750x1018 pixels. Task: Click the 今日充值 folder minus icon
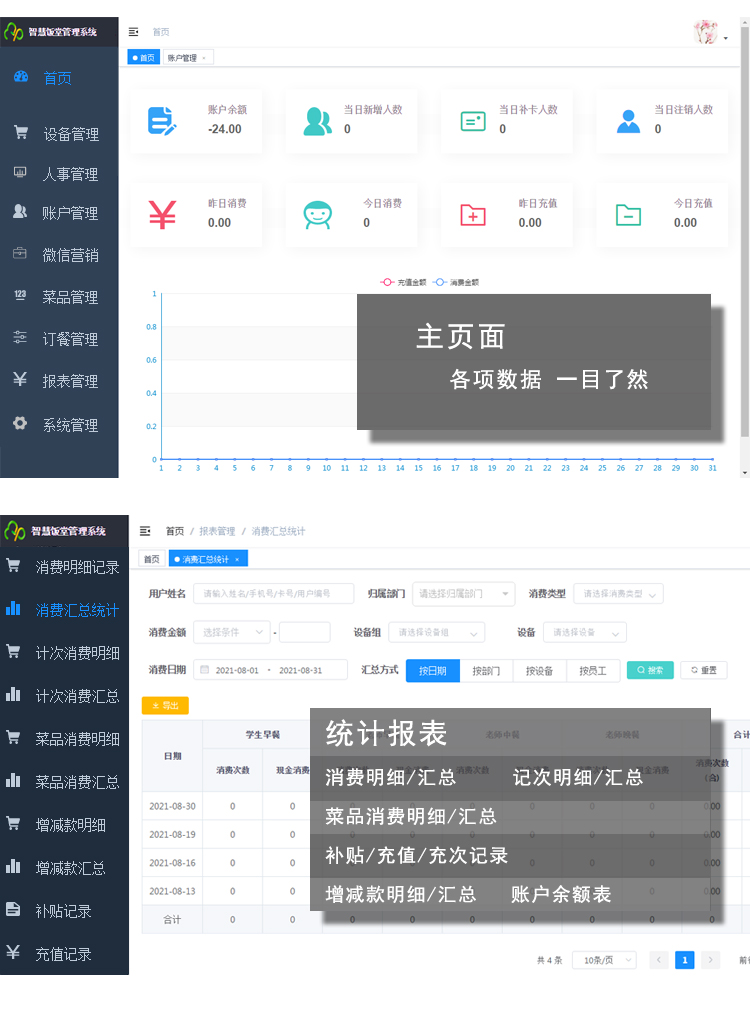628,215
